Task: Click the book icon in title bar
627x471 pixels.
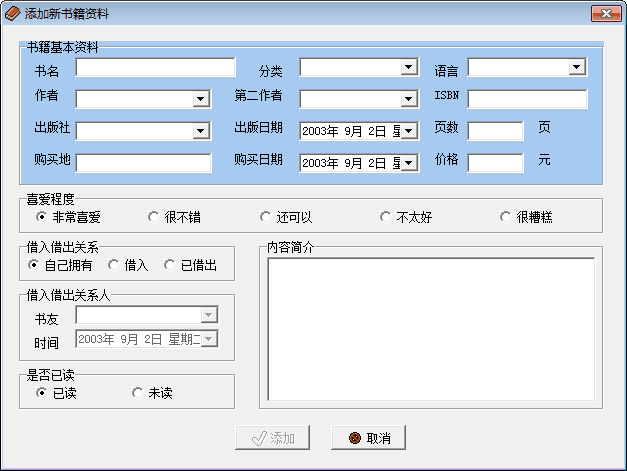Action: click(x=13, y=14)
